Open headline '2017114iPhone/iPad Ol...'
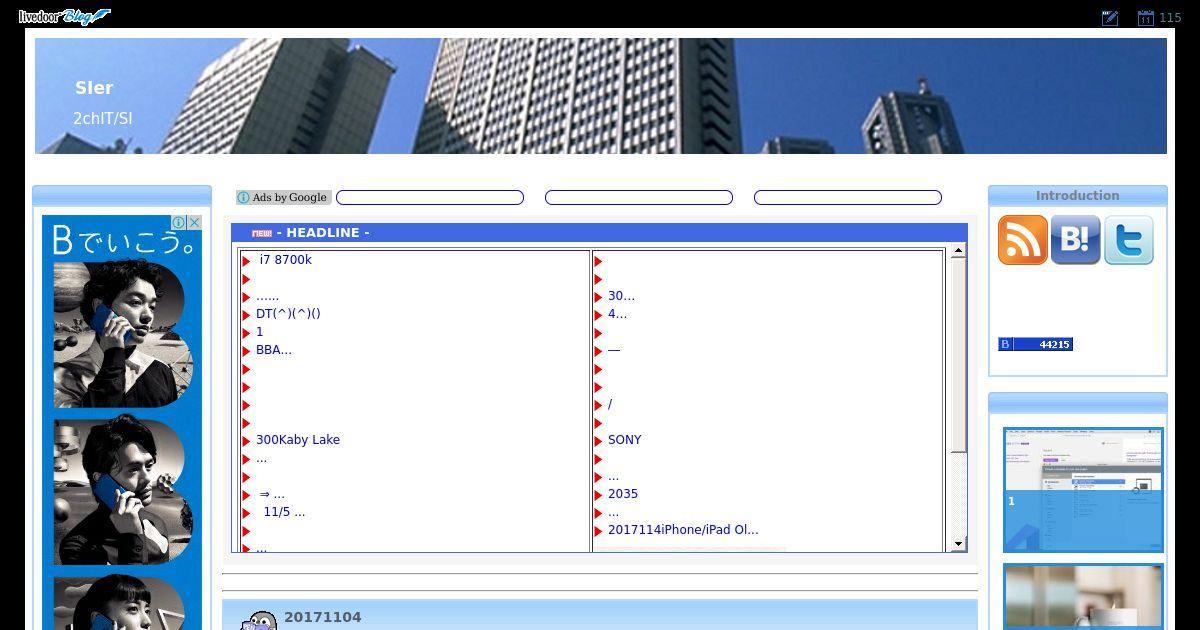 pyautogui.click(x=683, y=530)
